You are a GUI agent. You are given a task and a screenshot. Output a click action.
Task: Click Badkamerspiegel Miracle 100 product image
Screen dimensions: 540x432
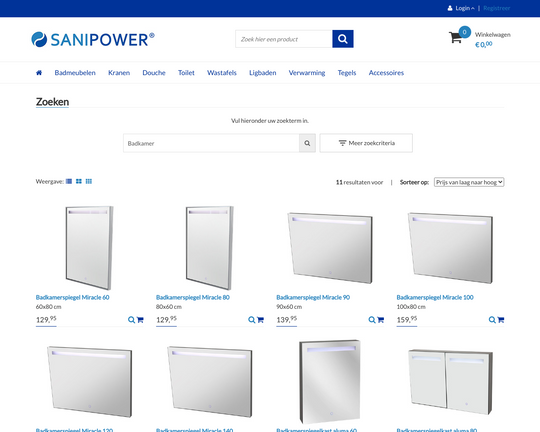pos(450,248)
